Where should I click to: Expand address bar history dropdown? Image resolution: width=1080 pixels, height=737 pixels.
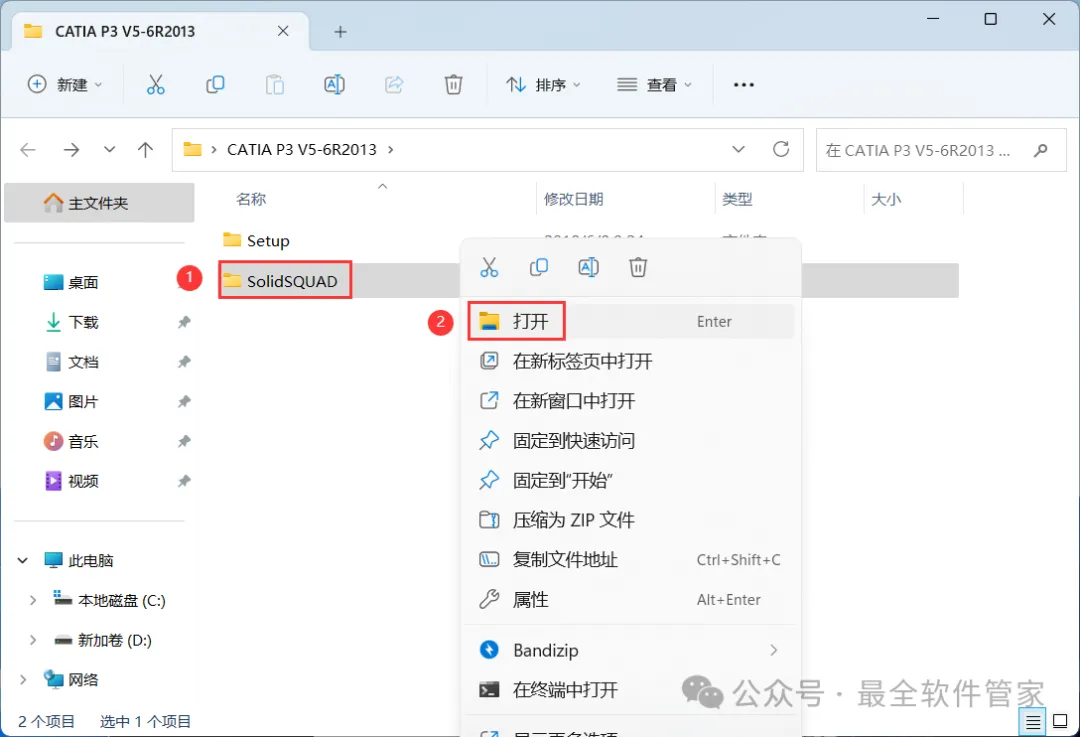(x=738, y=149)
